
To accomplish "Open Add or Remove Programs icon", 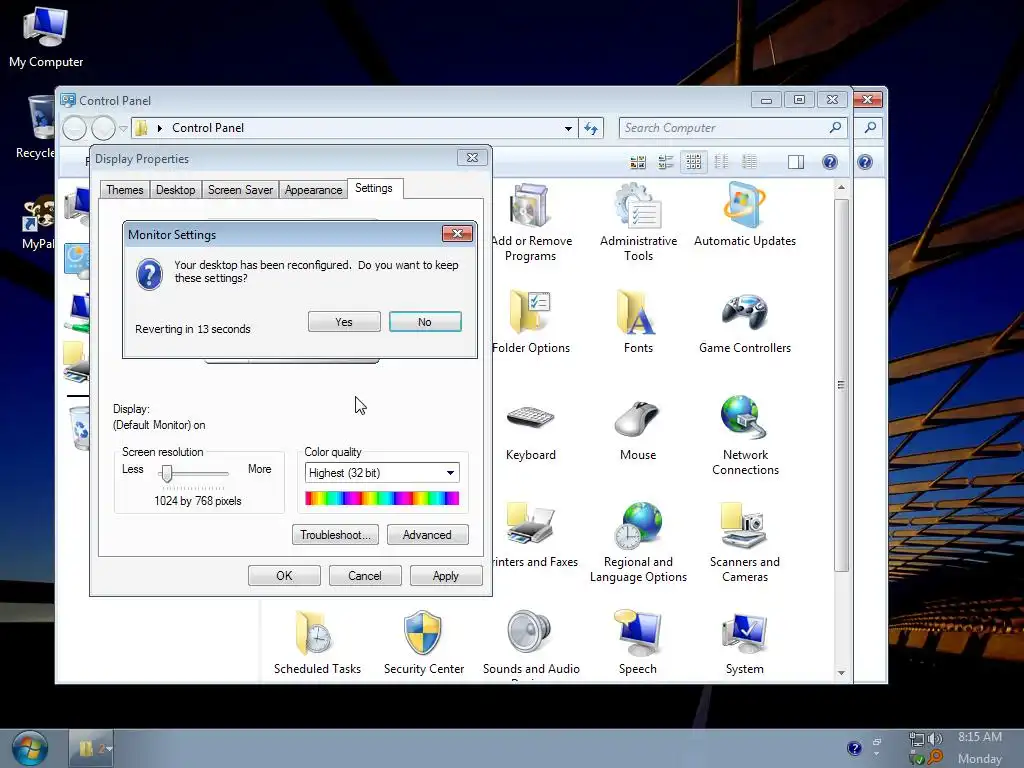I will (x=530, y=223).
